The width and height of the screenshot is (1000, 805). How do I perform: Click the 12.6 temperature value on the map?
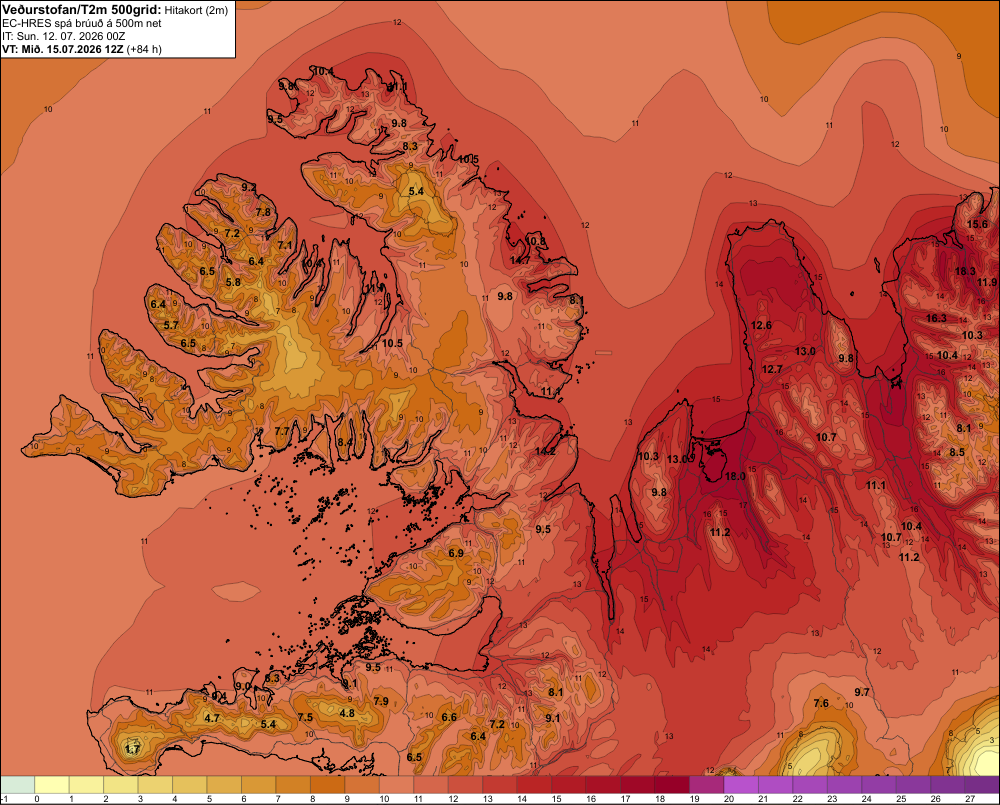pos(761,325)
